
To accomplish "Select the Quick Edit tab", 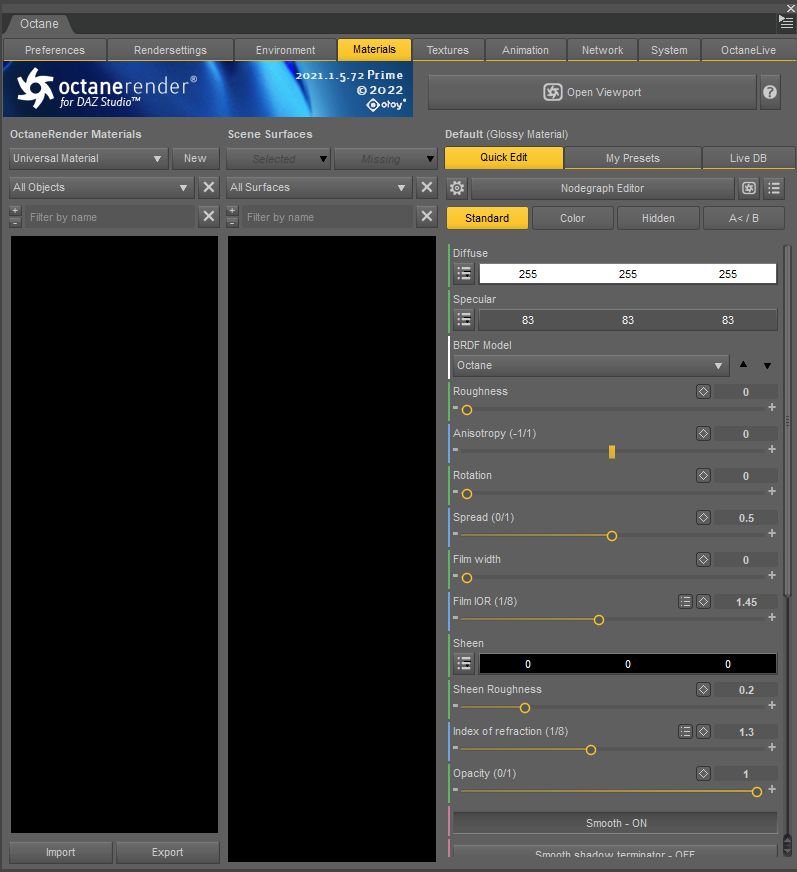I will pos(504,157).
